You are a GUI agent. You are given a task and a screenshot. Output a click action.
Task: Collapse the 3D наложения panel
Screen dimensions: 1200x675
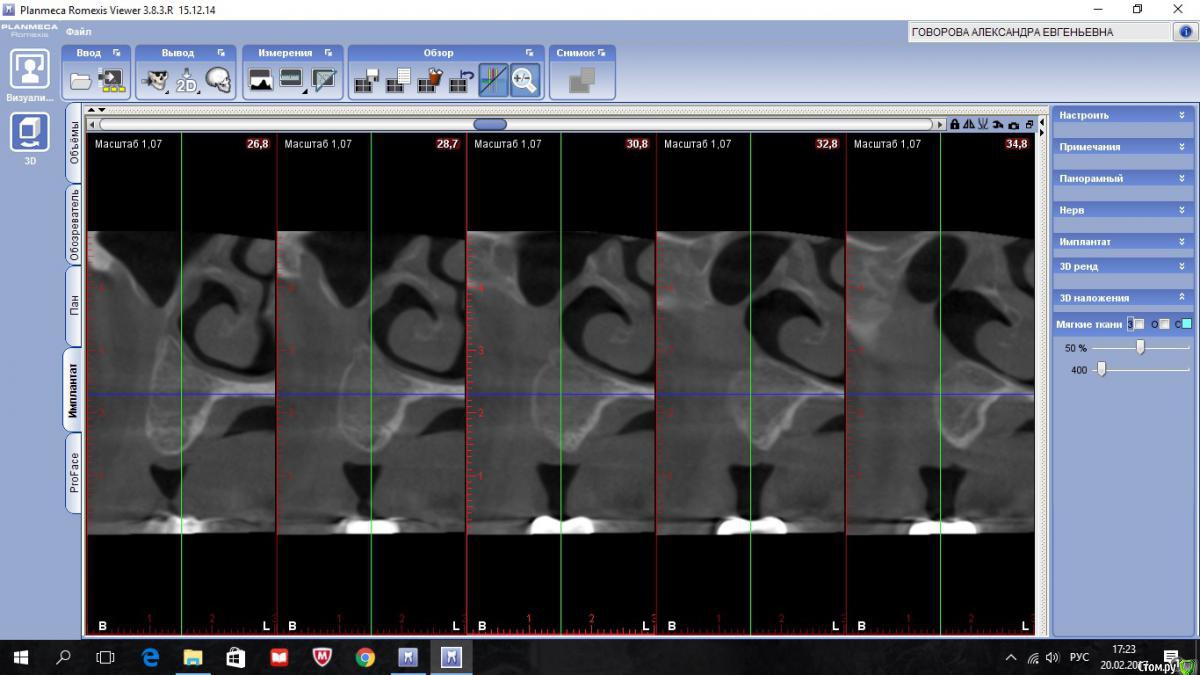point(1181,297)
